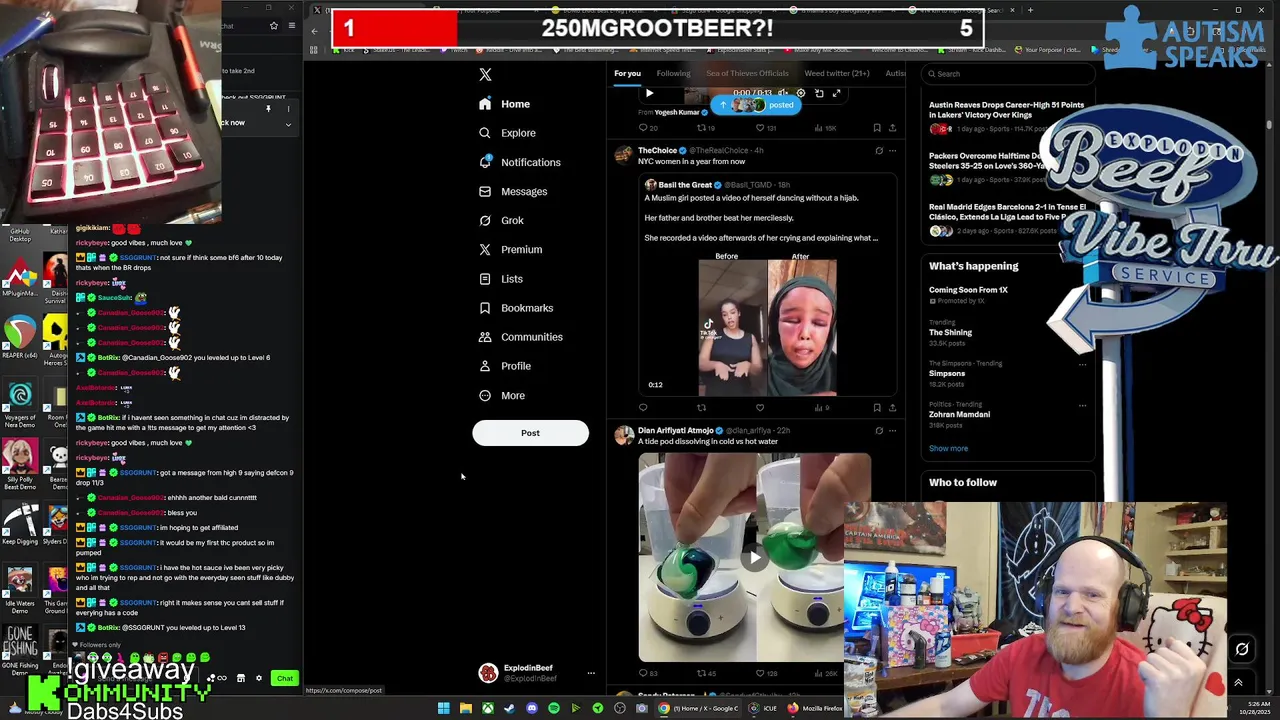The height and width of the screenshot is (720, 1280).
Task: Open more options for Zohran Mamdani trend
Action: pyautogui.click(x=1082, y=405)
